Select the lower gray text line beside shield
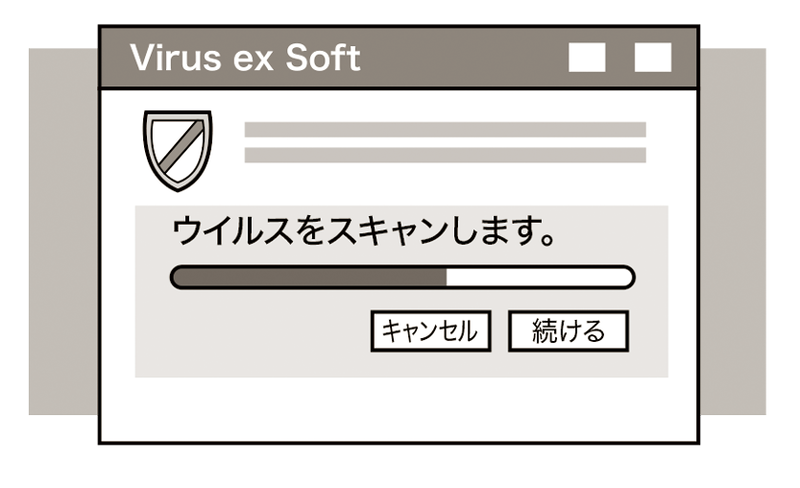 (x=445, y=155)
